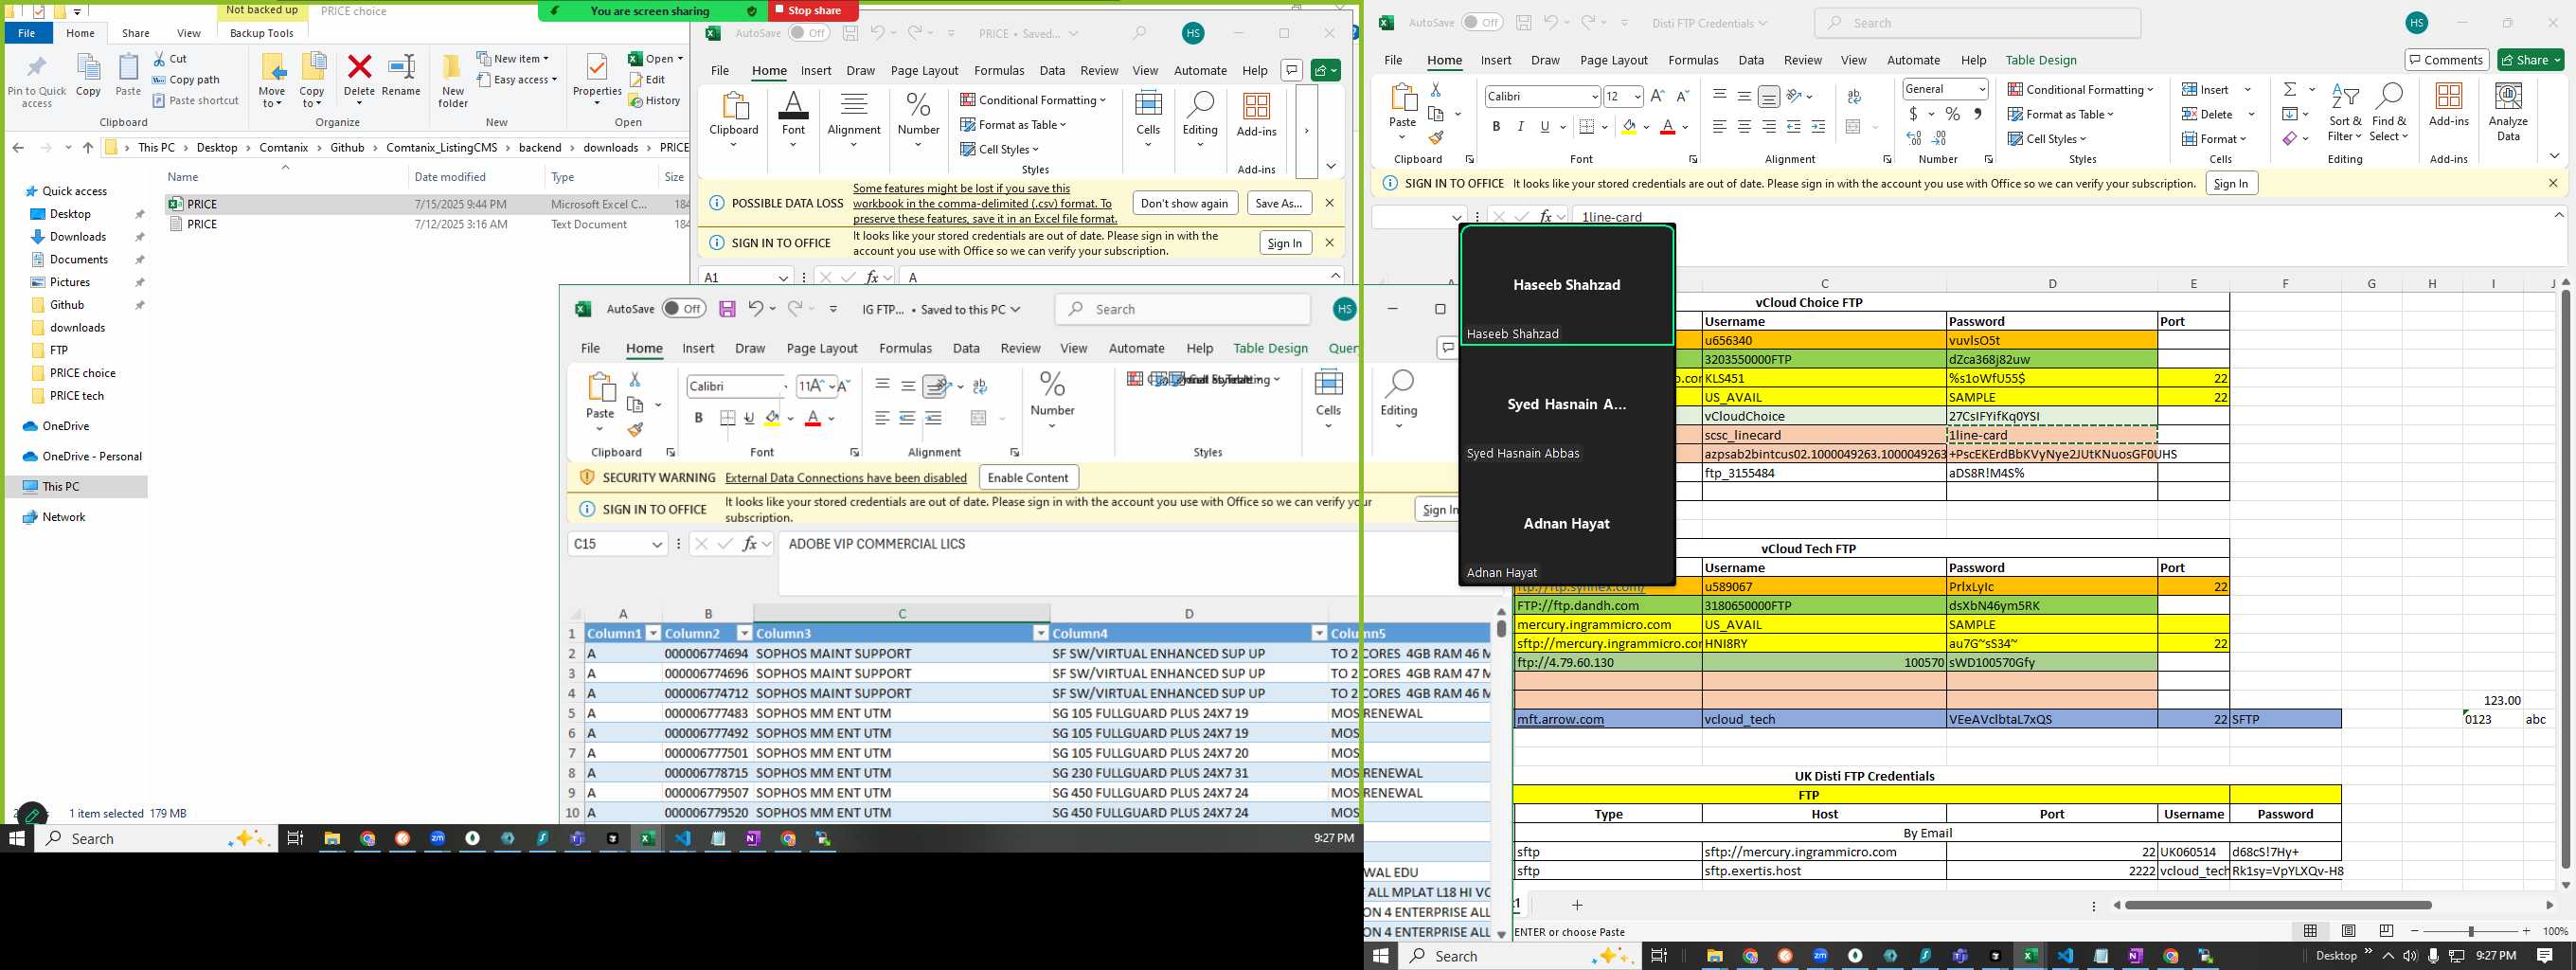Viewport: 2576px width, 970px height.
Task: Center align text in Disti FTP Credentials ribbon
Action: coord(1744,127)
